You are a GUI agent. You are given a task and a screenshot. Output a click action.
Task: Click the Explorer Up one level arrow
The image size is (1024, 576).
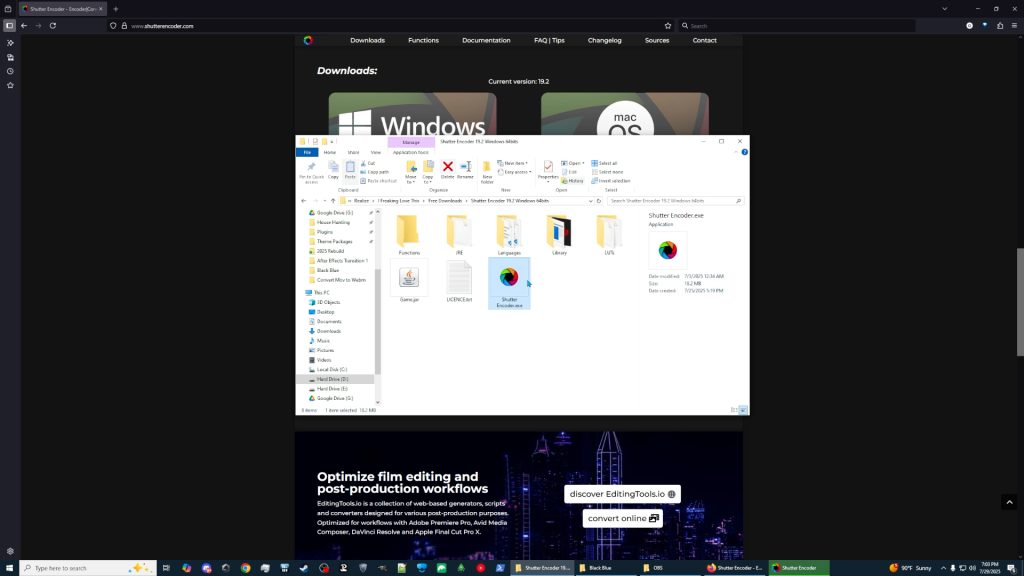[x=333, y=200]
